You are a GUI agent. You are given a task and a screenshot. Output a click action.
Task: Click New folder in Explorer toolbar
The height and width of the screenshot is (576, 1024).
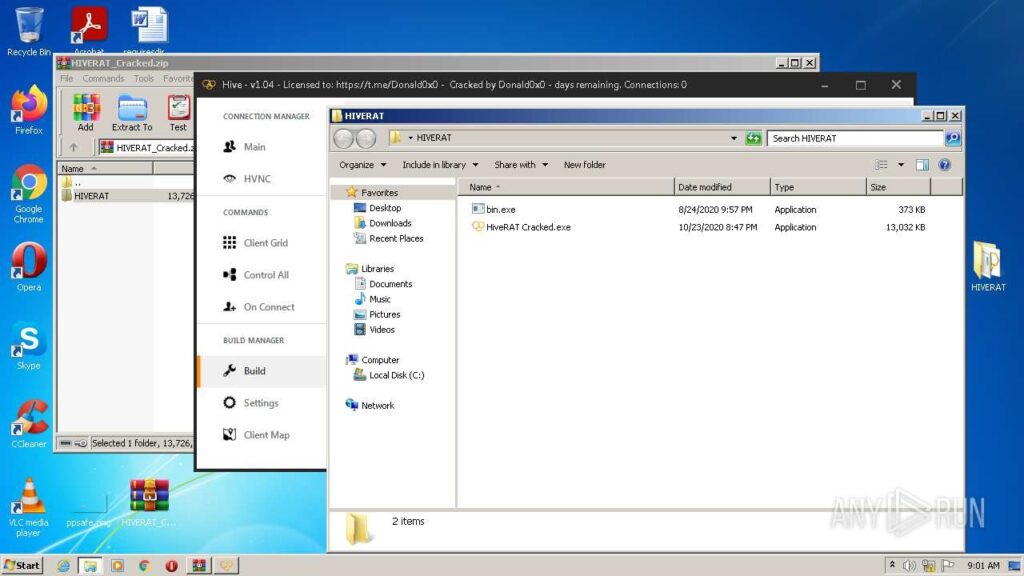[x=584, y=165]
